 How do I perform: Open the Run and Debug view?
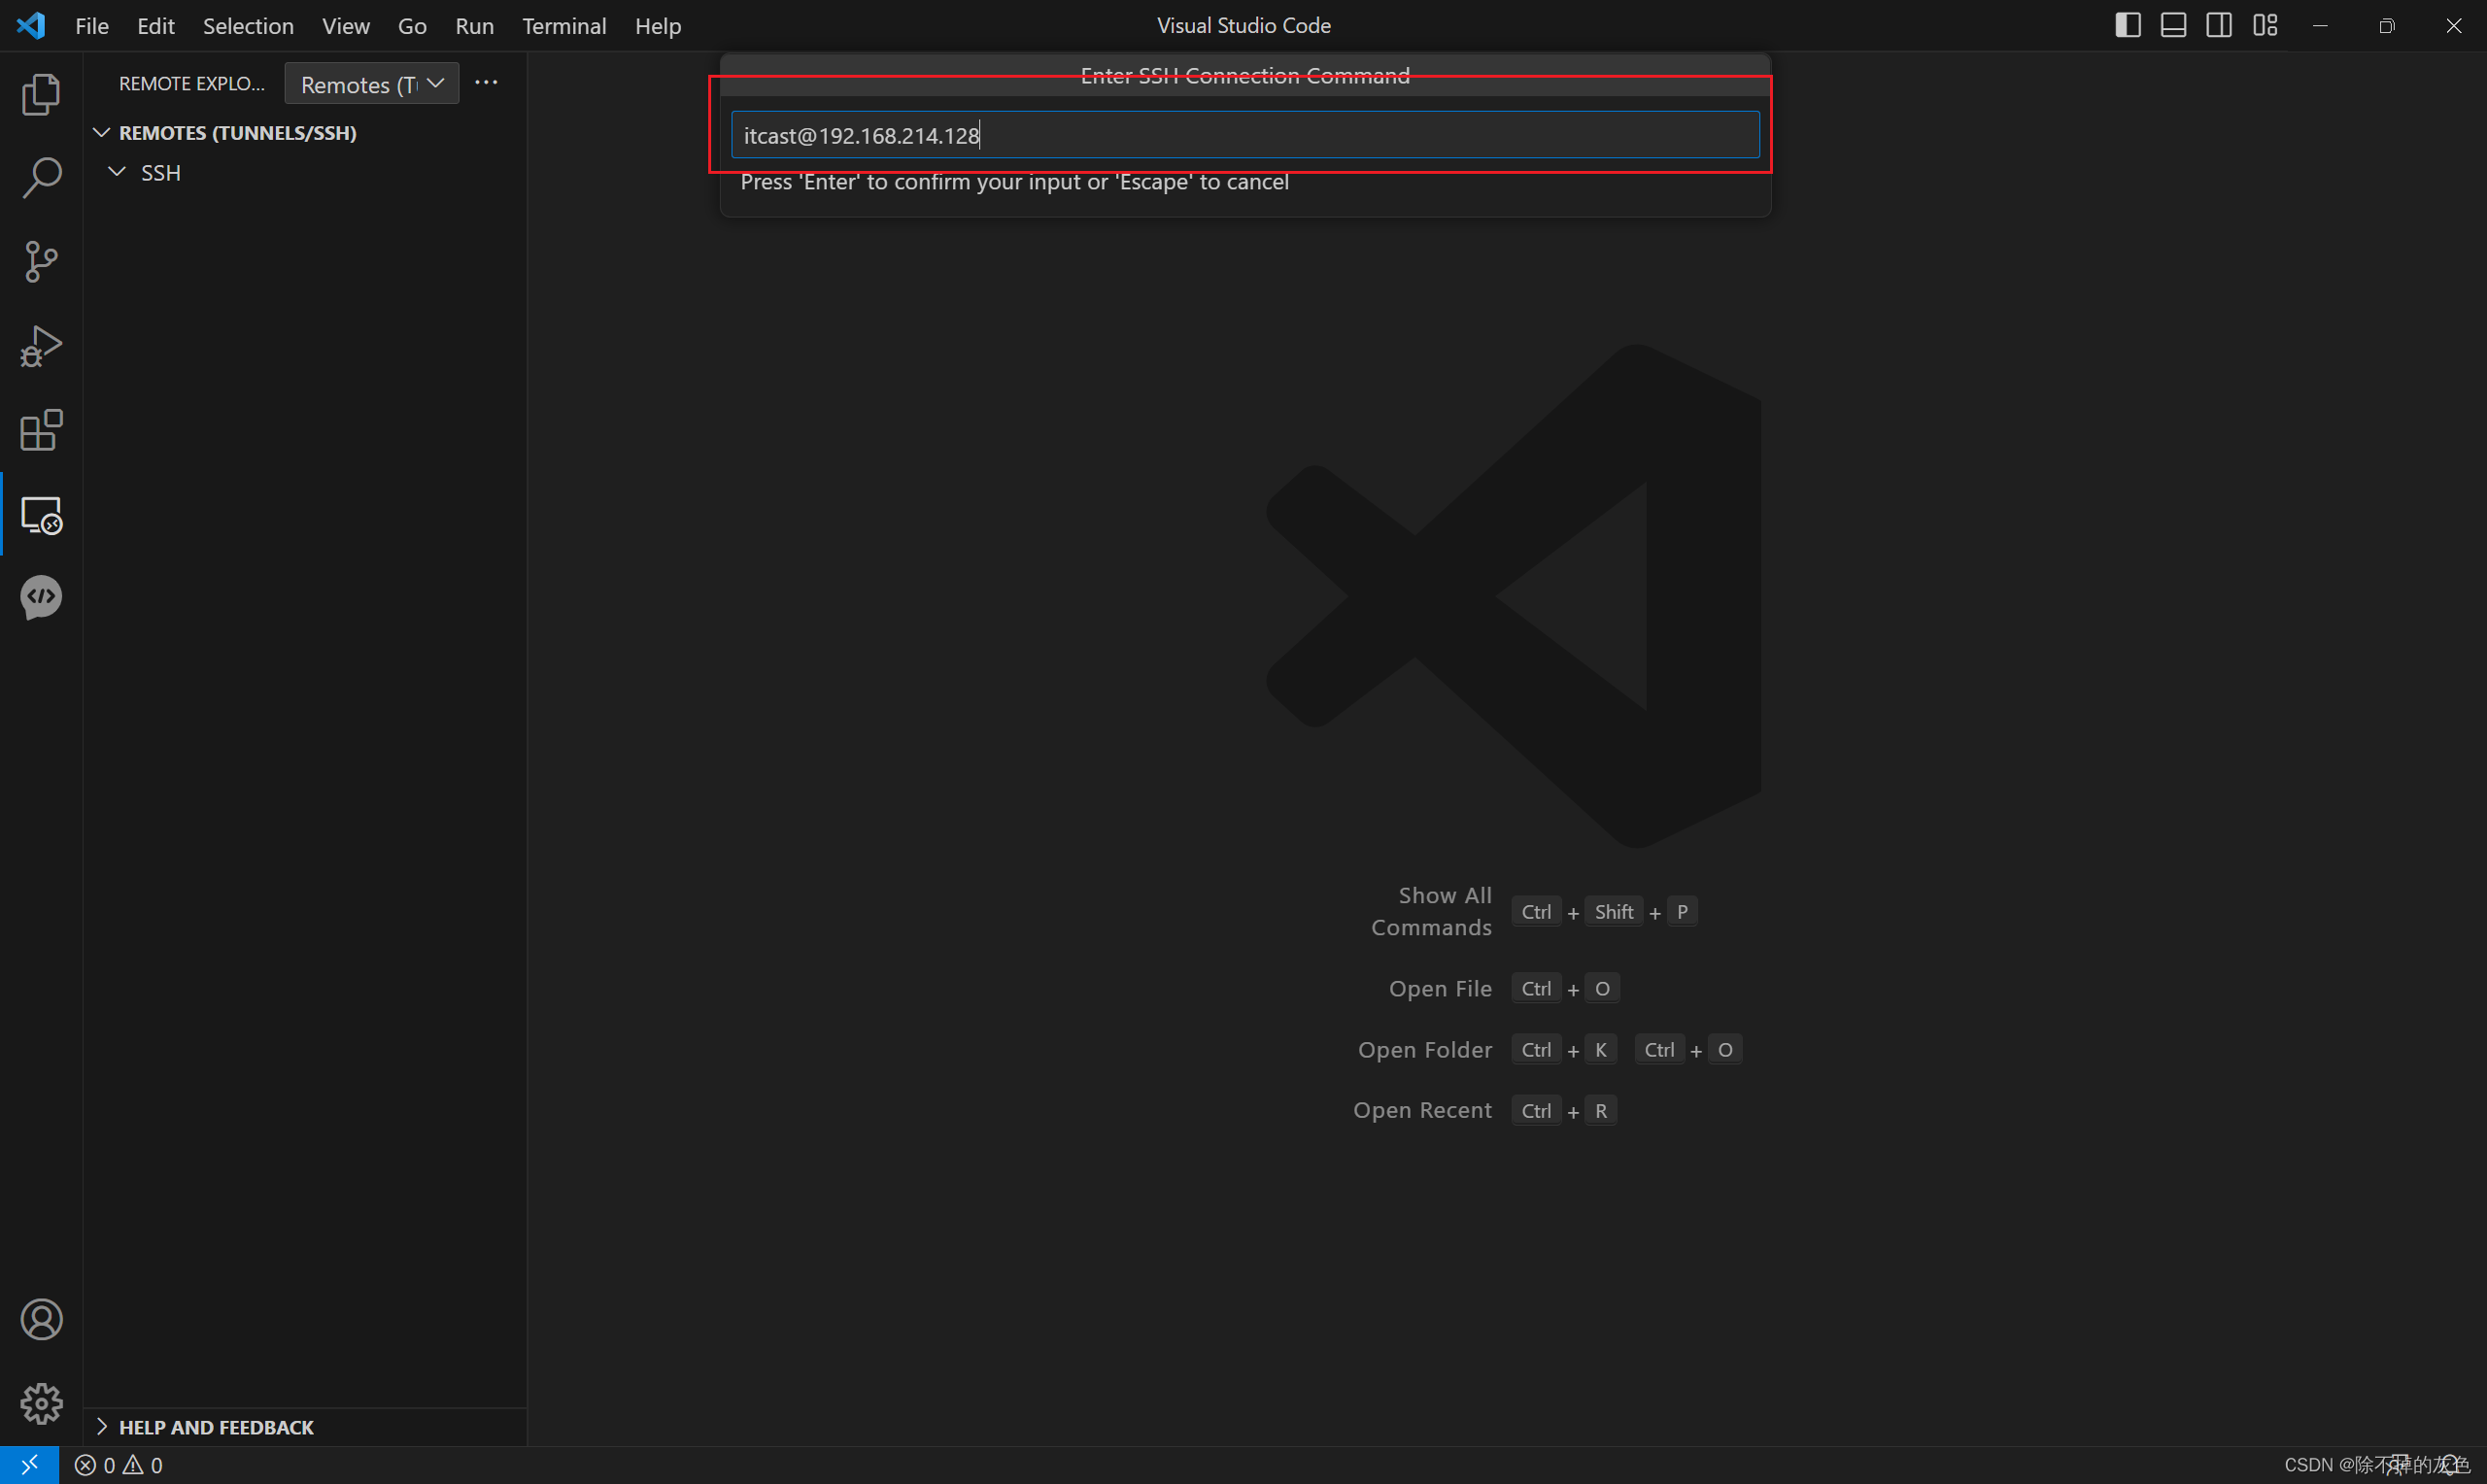41,345
